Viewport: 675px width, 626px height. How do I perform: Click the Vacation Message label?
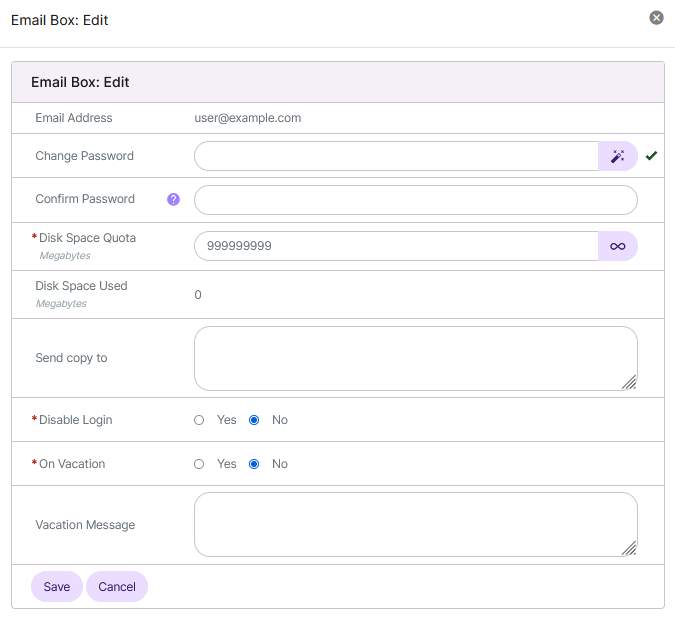(85, 525)
